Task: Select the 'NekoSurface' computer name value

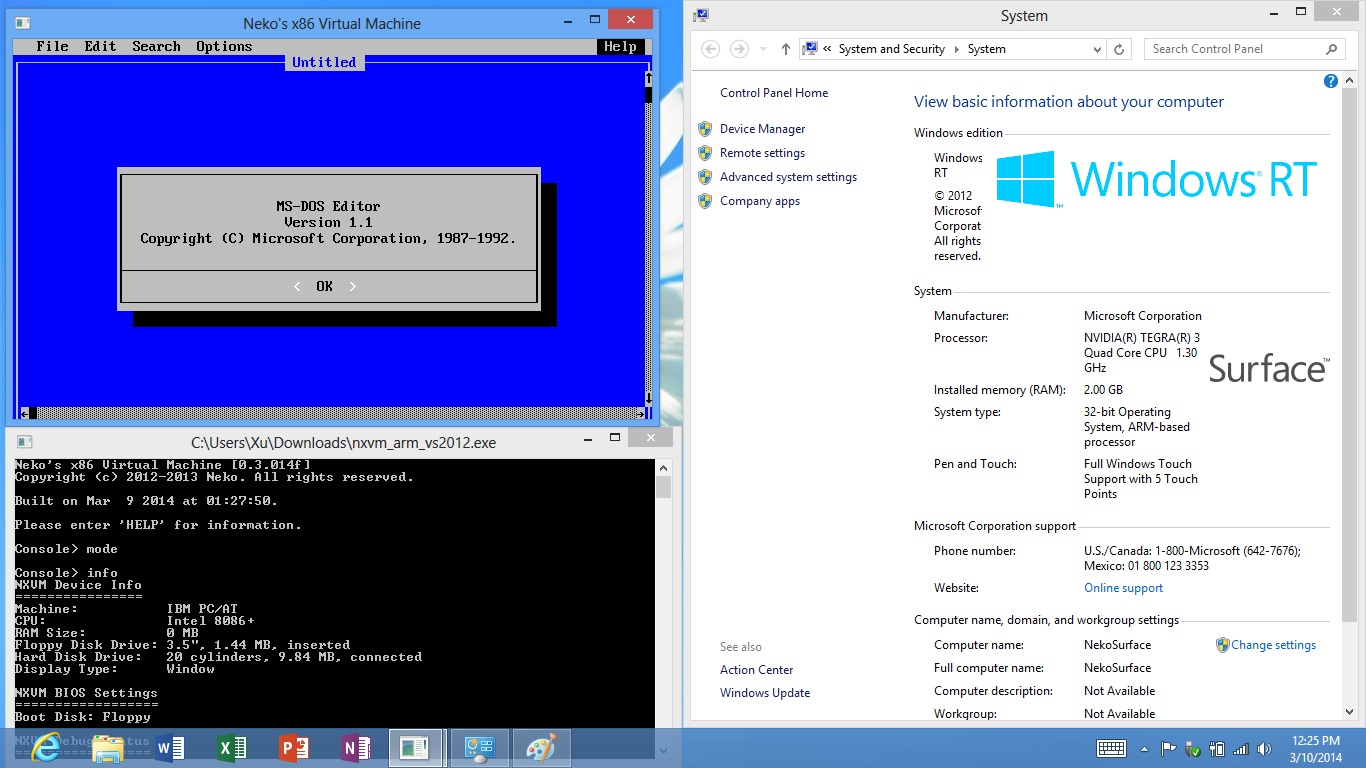Action: point(1117,645)
